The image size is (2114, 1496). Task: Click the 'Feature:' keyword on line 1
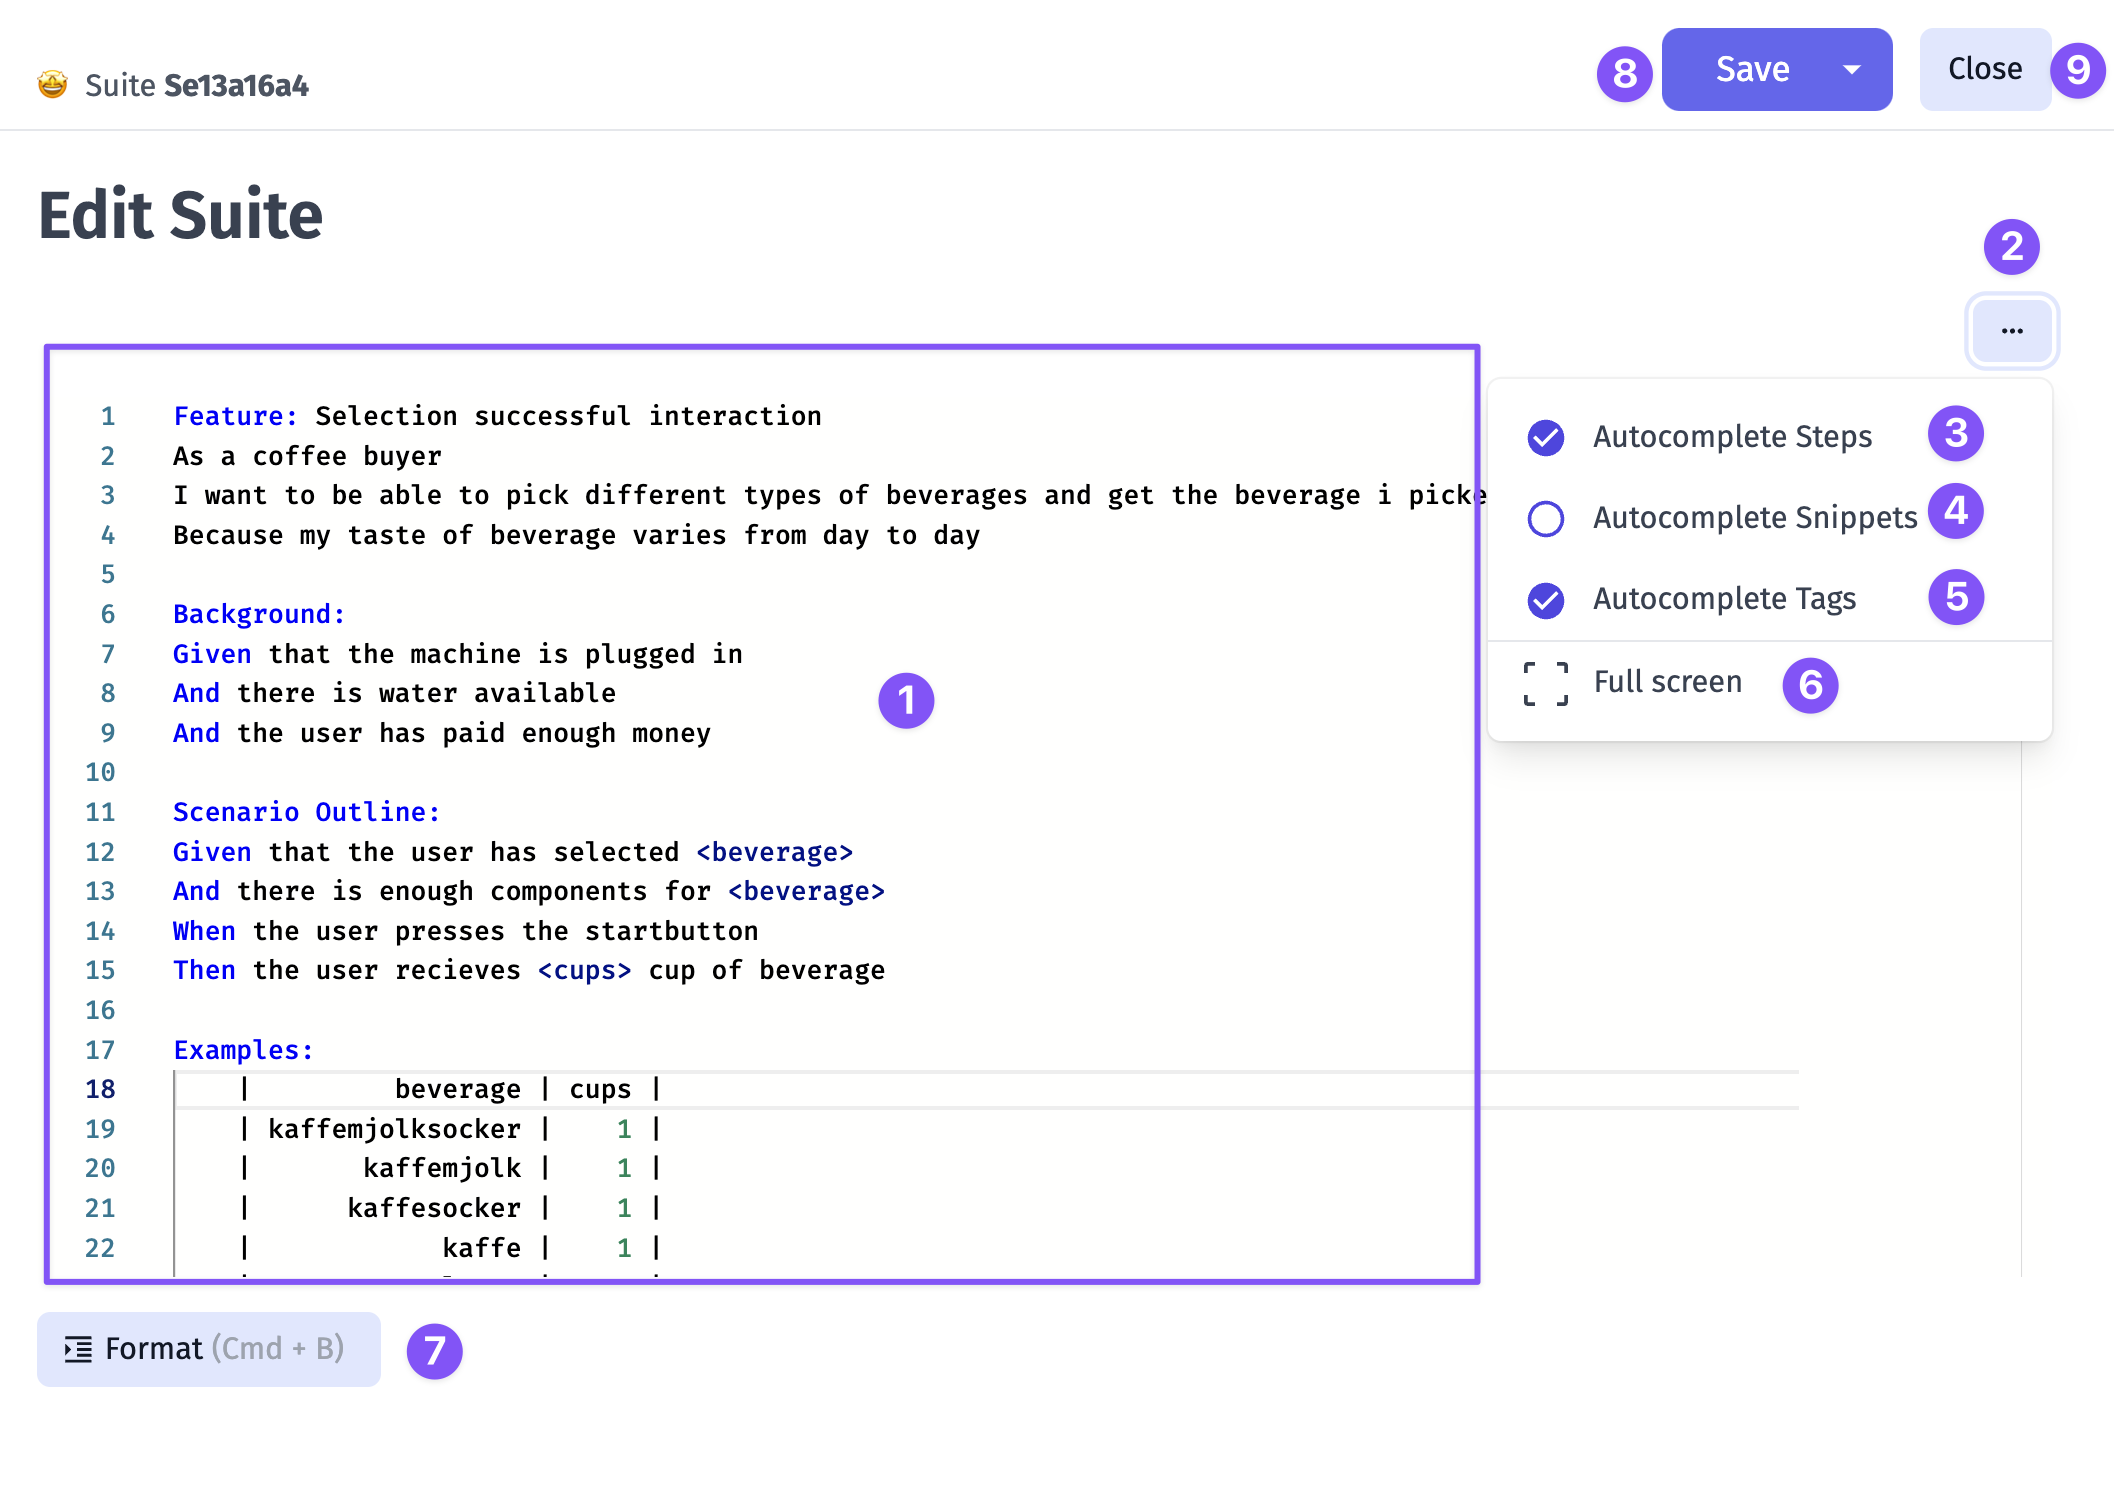tap(236, 416)
